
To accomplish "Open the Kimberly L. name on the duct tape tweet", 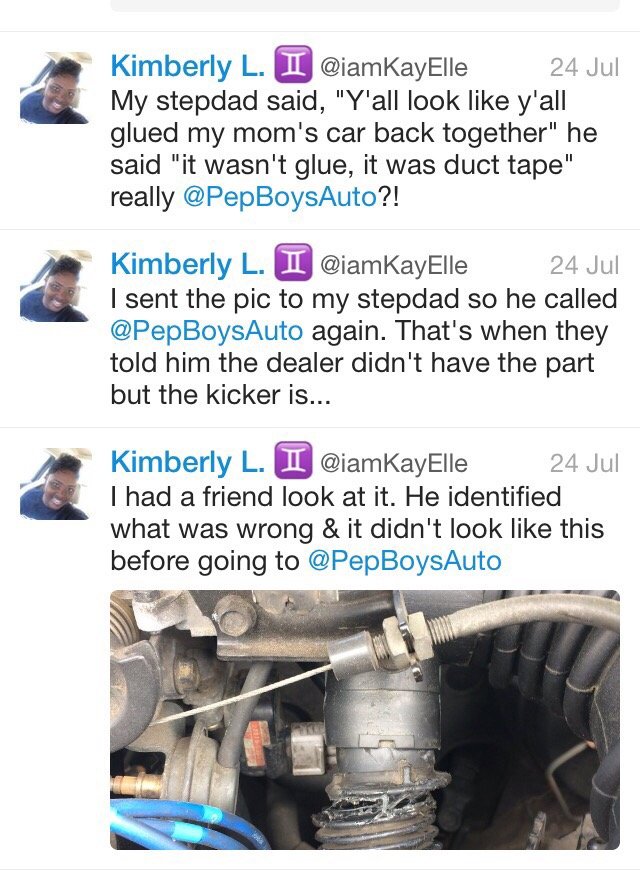I will [188, 67].
